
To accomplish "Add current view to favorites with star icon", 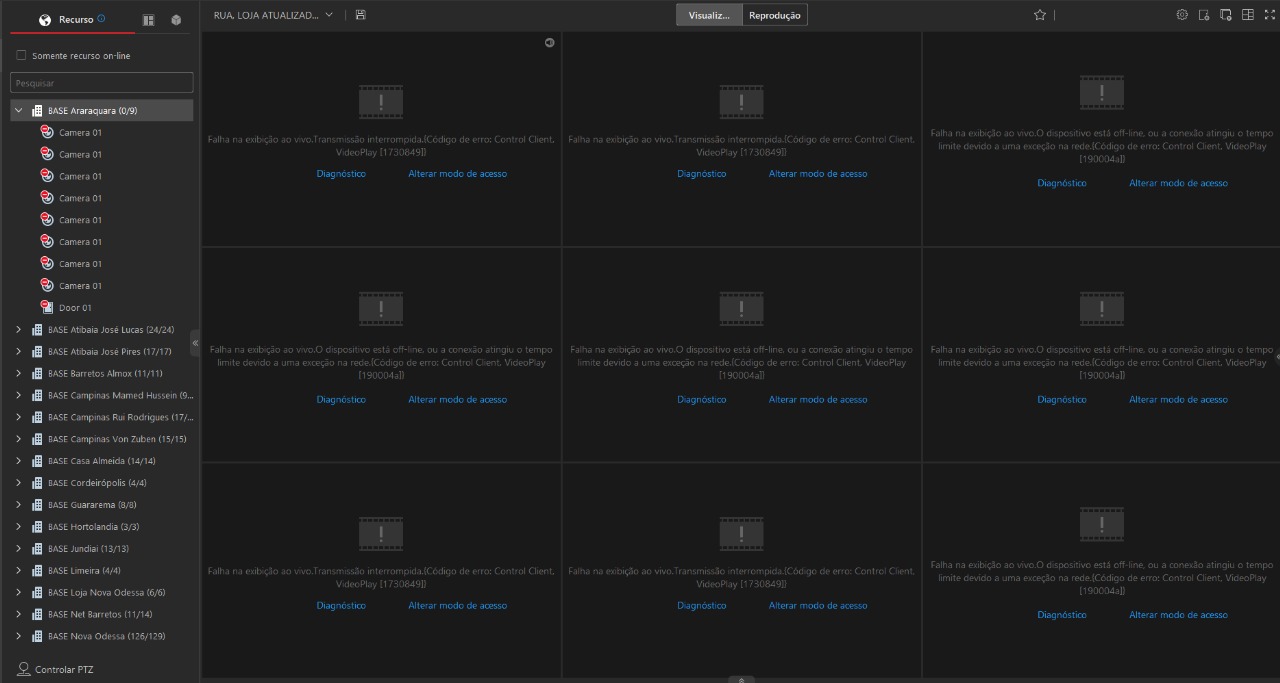I will (x=1039, y=15).
